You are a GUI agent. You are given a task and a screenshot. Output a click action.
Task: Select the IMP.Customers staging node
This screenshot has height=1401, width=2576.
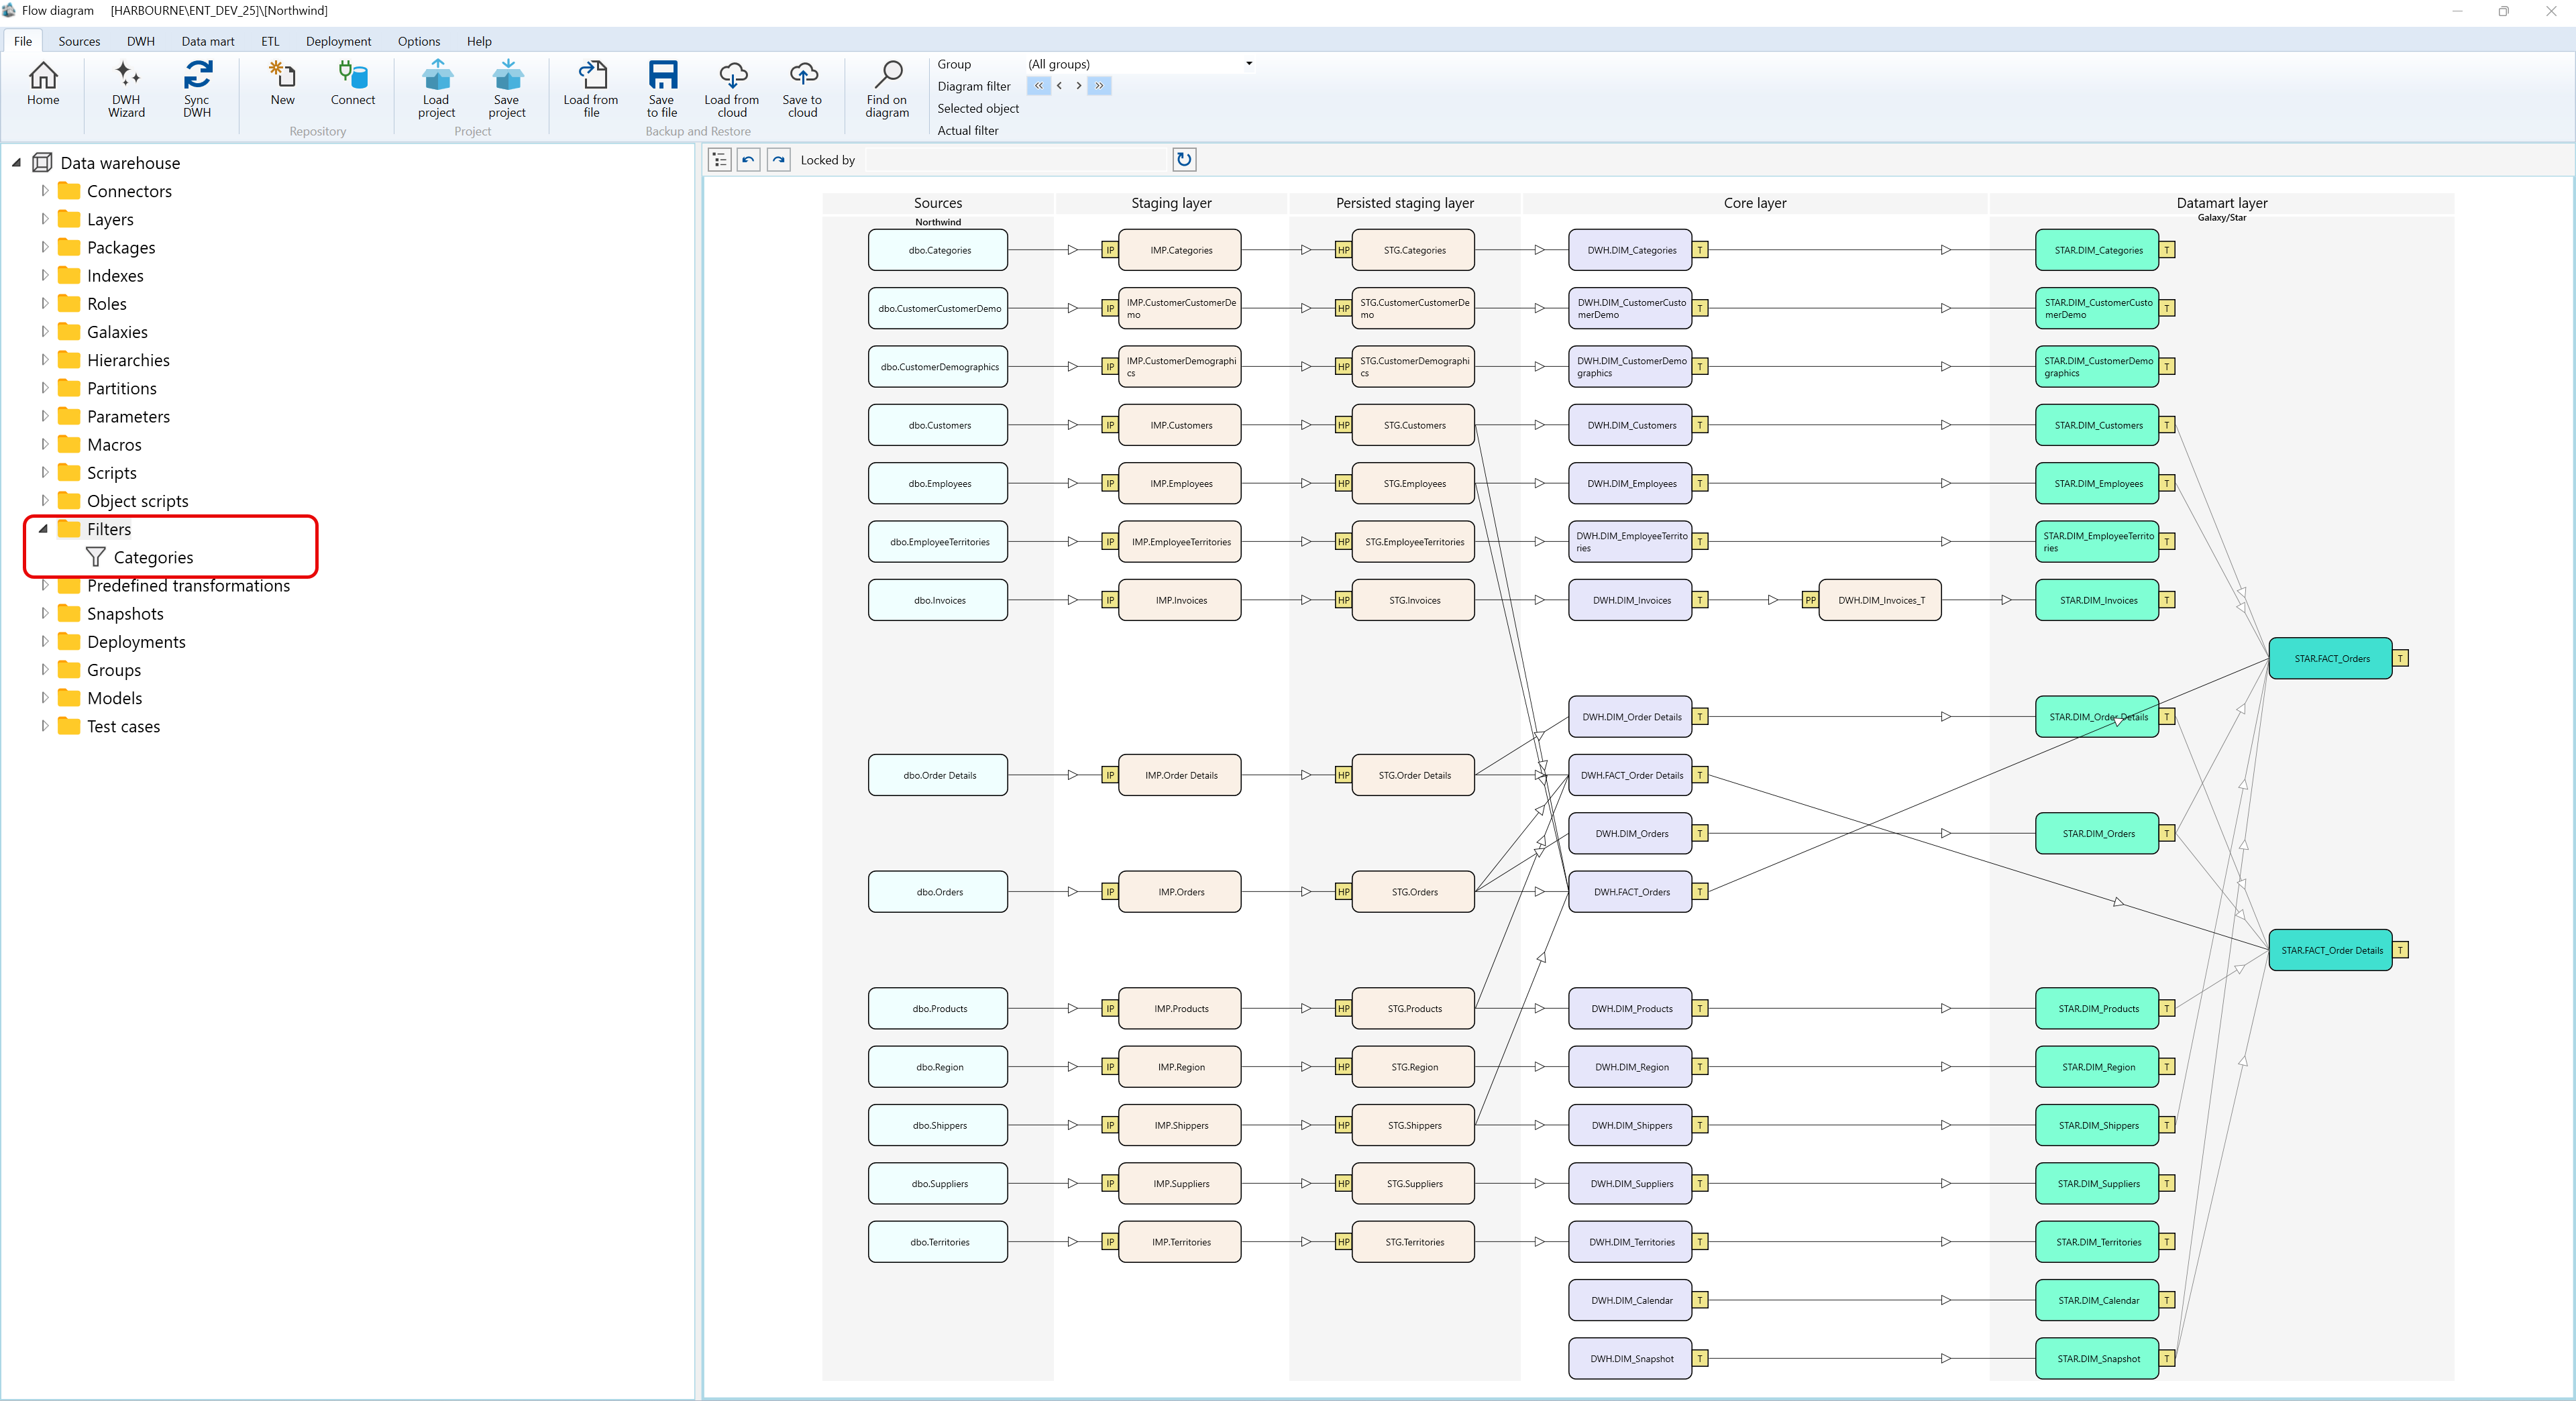pyautogui.click(x=1180, y=425)
